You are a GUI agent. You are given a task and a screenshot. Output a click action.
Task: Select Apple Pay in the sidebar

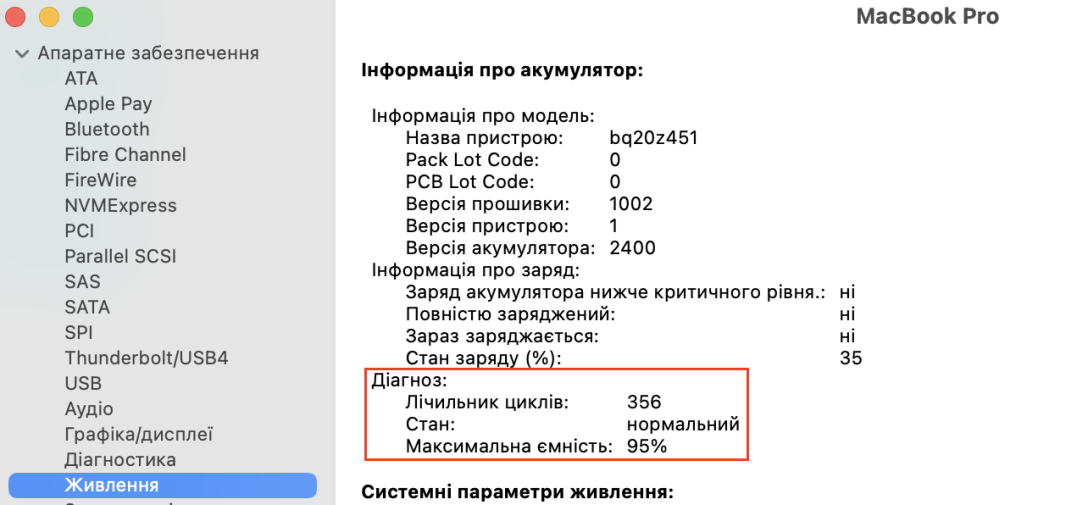(108, 104)
